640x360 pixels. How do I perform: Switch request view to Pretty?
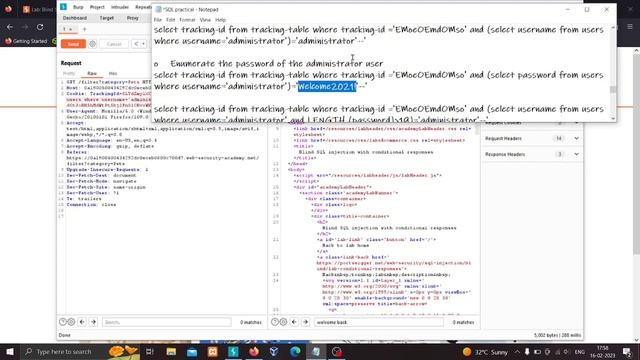pos(69,73)
